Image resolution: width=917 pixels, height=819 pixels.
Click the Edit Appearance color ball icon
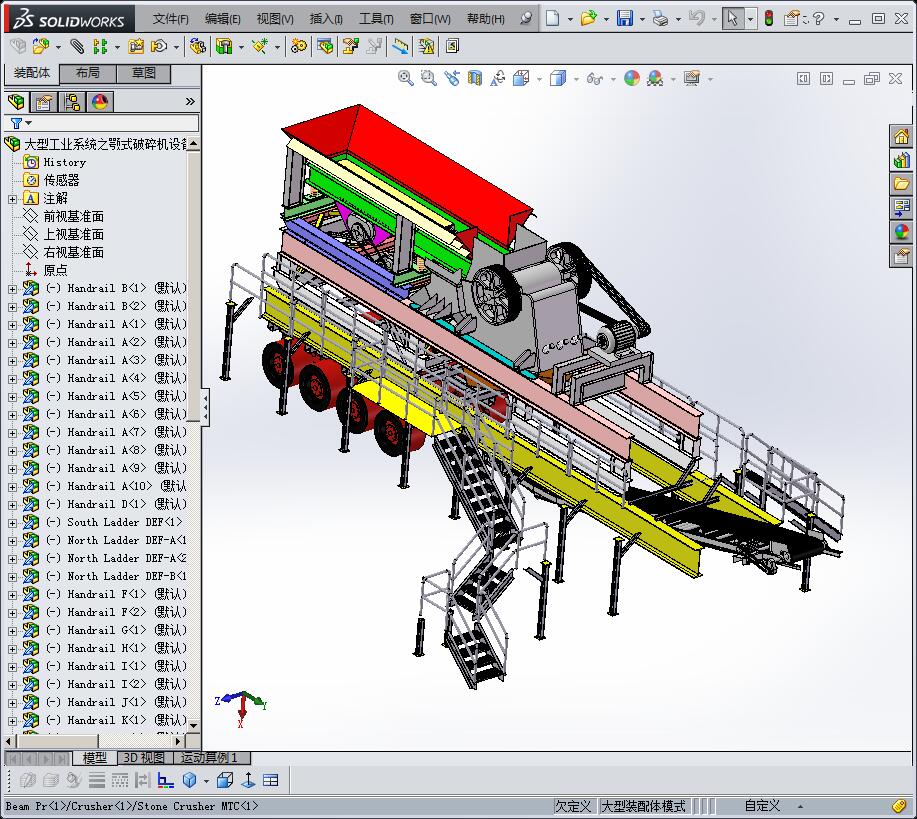(632, 78)
